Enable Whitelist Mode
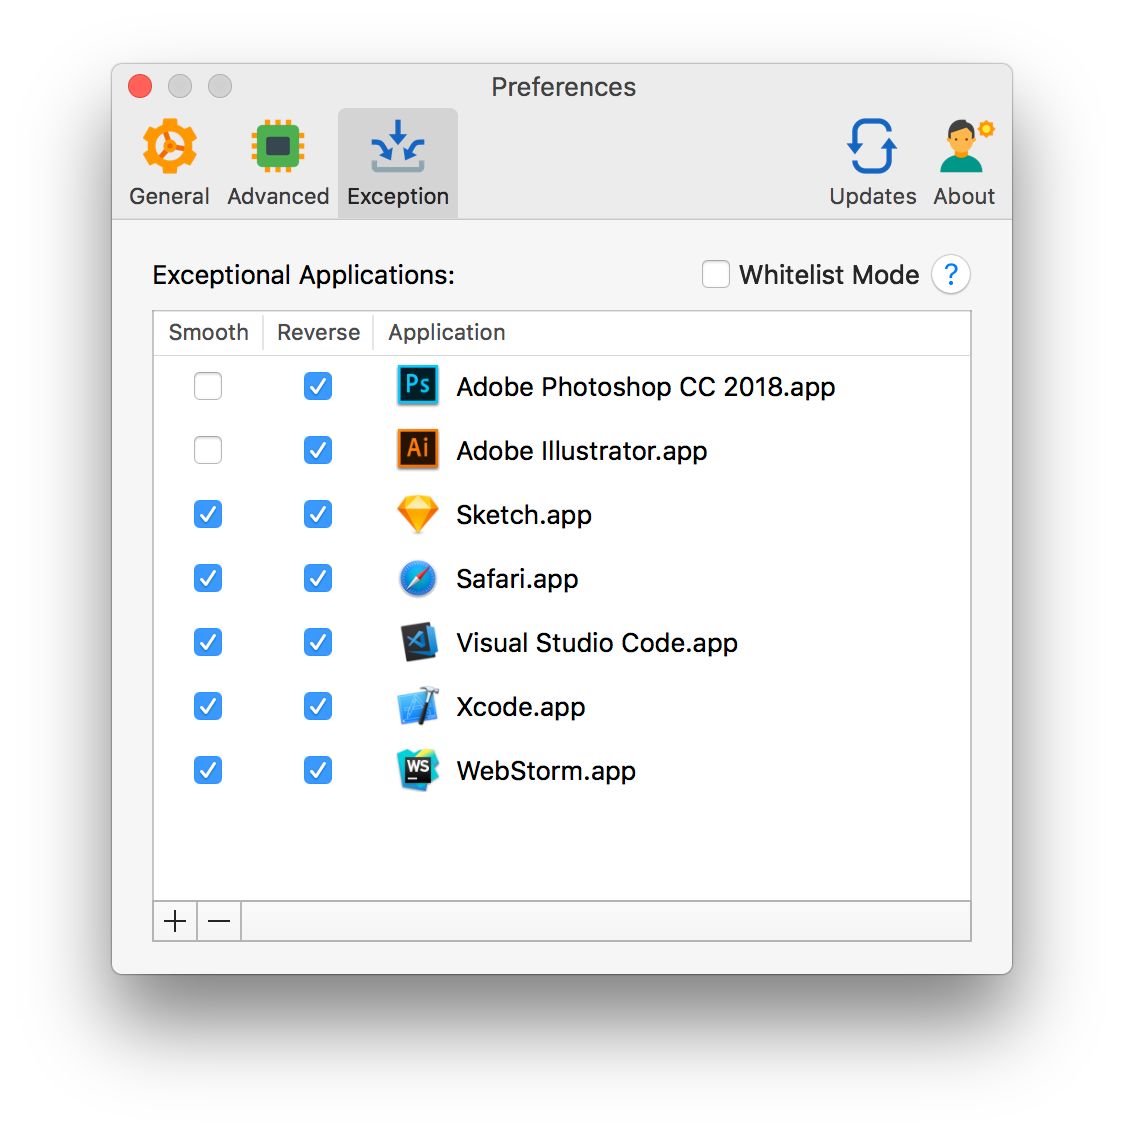Screen dimensions: 1124x1134 [x=716, y=274]
